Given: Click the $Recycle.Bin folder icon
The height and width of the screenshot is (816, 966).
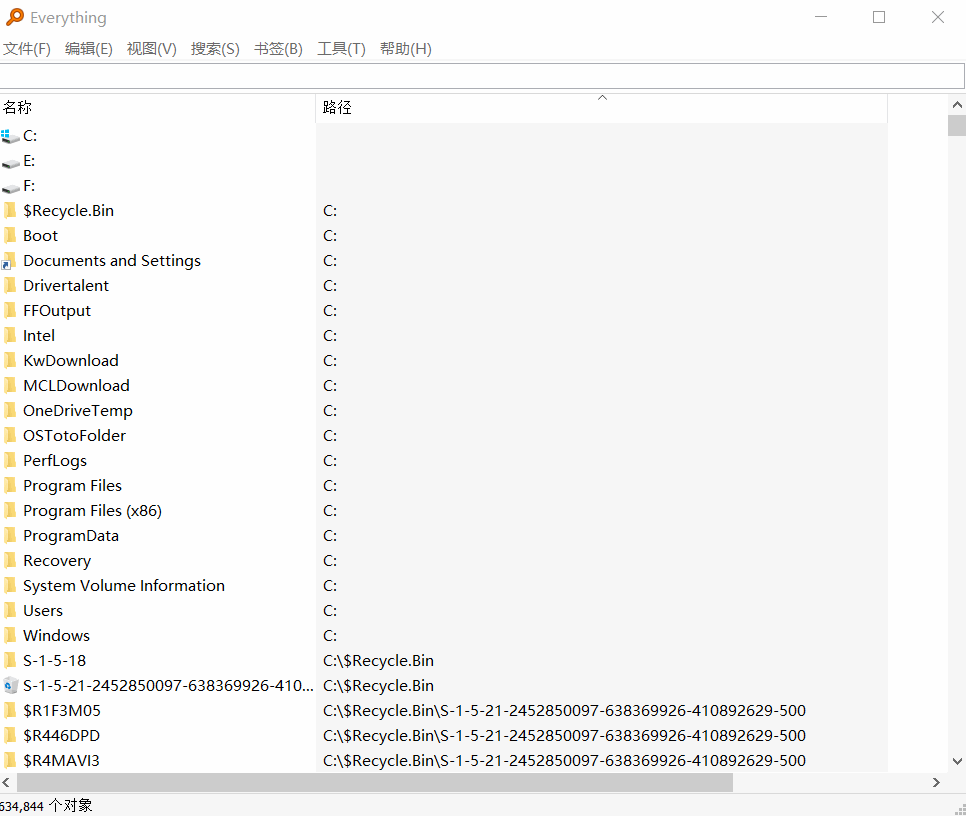Looking at the screenshot, I should pyautogui.click(x=10, y=211).
